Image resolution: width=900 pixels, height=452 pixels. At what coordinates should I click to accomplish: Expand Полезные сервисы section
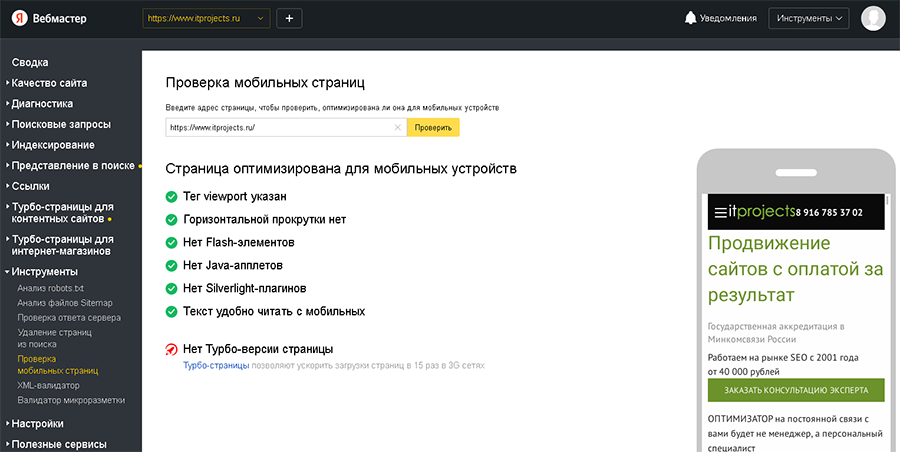[59, 445]
